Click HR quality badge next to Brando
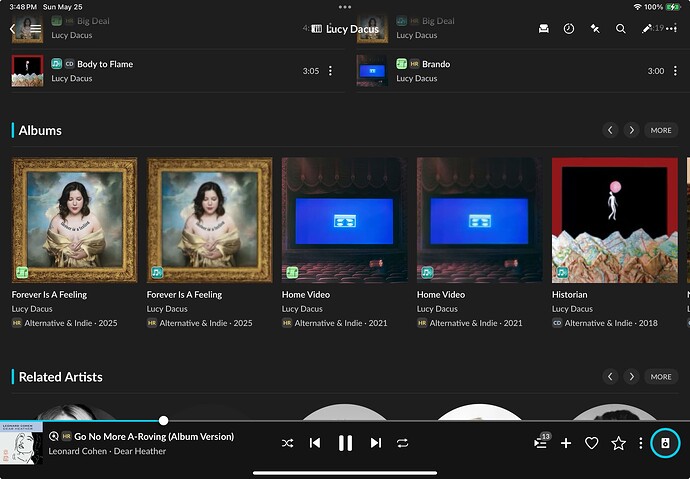Screen dimensions: 690x479 [415, 64]
